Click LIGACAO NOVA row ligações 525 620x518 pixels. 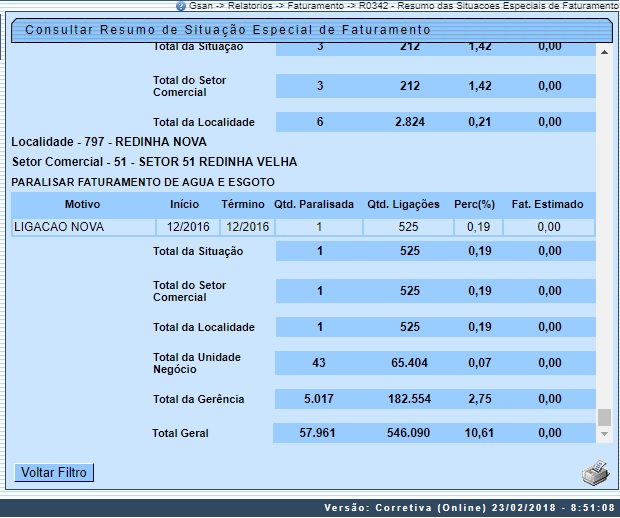[408, 227]
